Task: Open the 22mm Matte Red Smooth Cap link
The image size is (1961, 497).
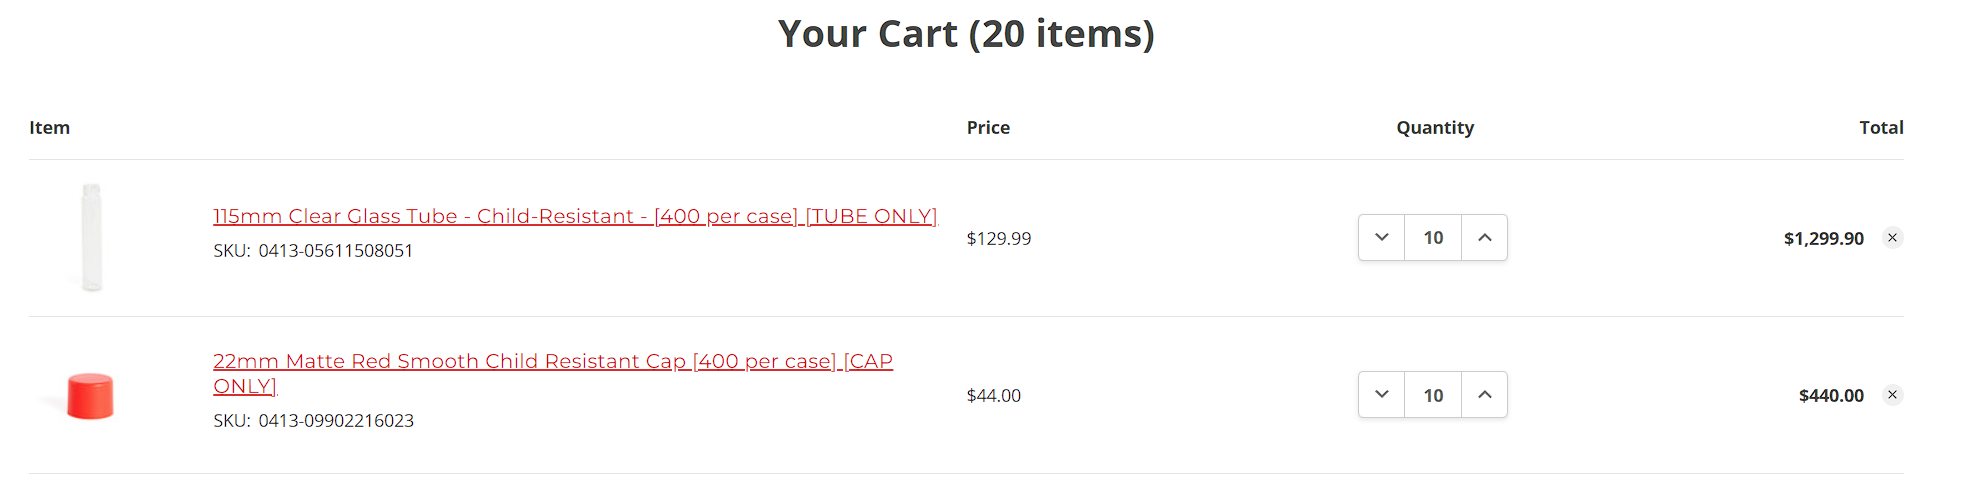Action: pos(553,373)
